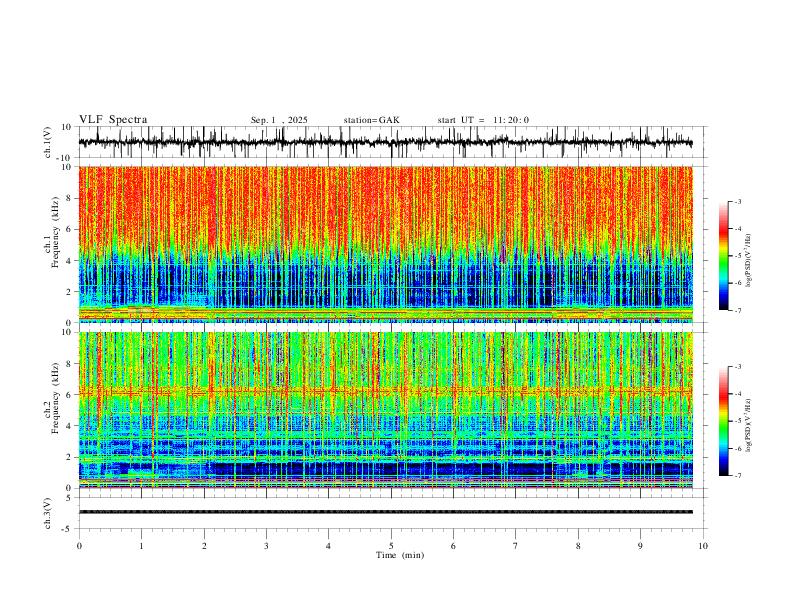Image resolution: width=792 pixels, height=612 pixels.
Task: Click the 'ch.1(V)' waveform axis label
Action: click(x=48, y=142)
